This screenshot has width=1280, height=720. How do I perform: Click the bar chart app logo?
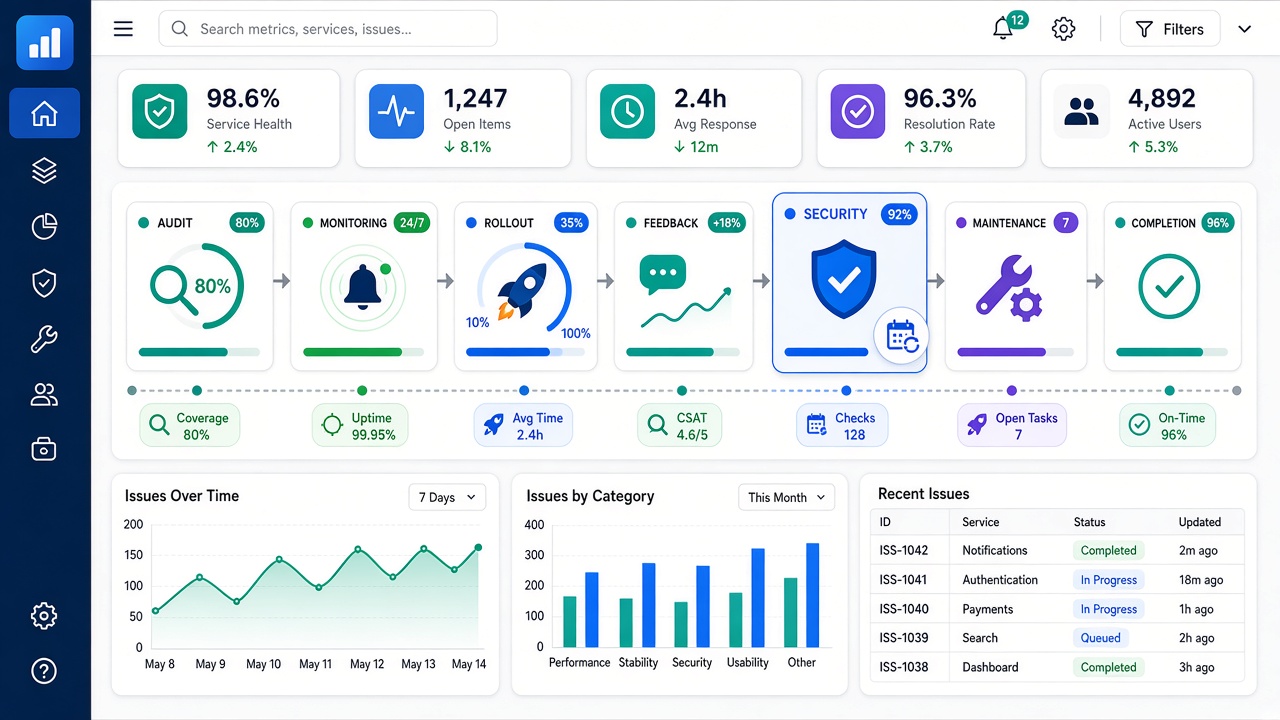45,42
